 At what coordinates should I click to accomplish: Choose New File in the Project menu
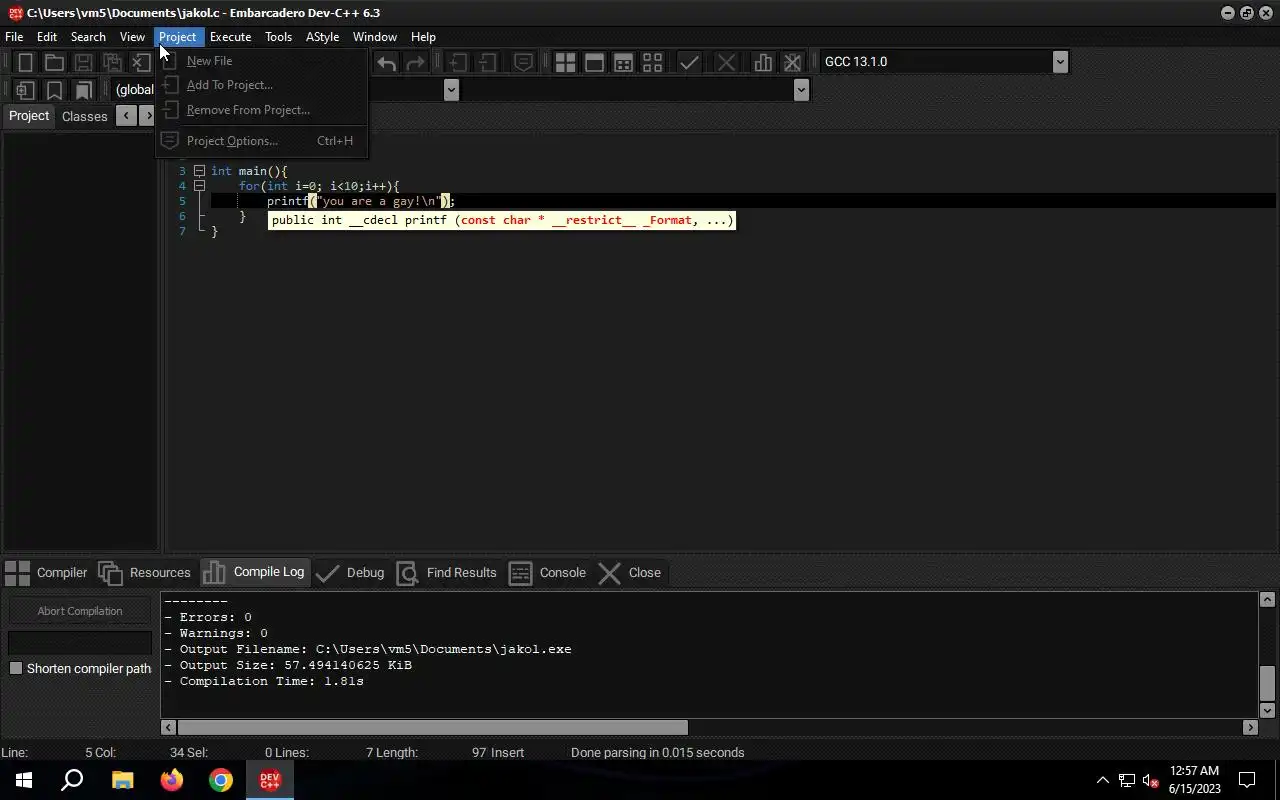point(262,61)
